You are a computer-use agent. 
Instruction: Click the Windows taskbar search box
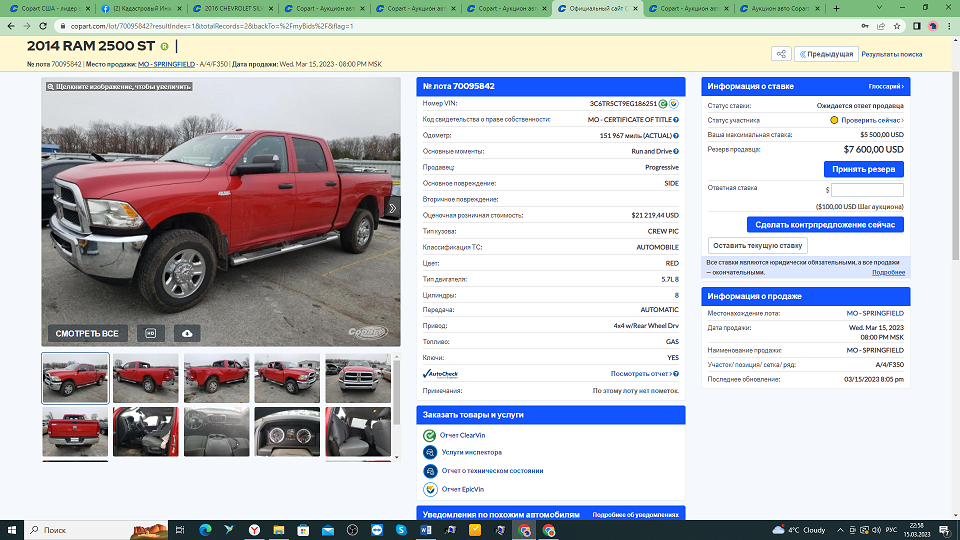[x=96, y=530]
